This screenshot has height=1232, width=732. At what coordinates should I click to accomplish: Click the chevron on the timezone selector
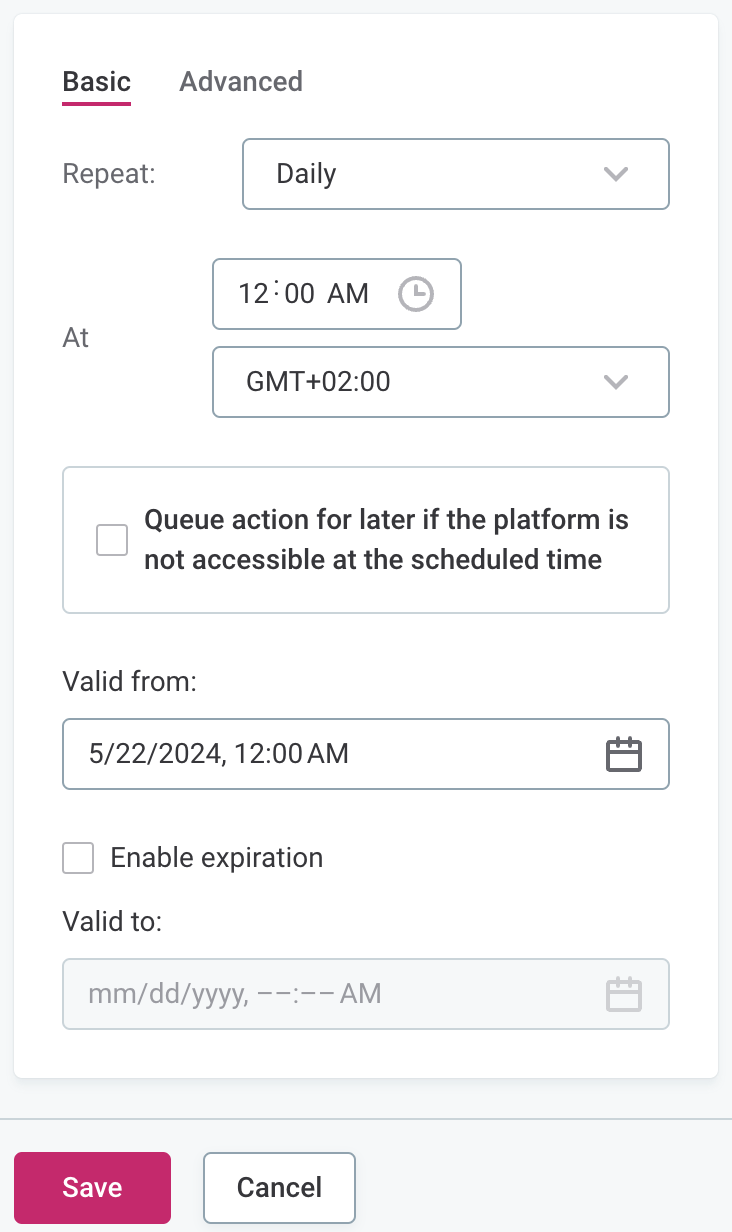tap(616, 382)
